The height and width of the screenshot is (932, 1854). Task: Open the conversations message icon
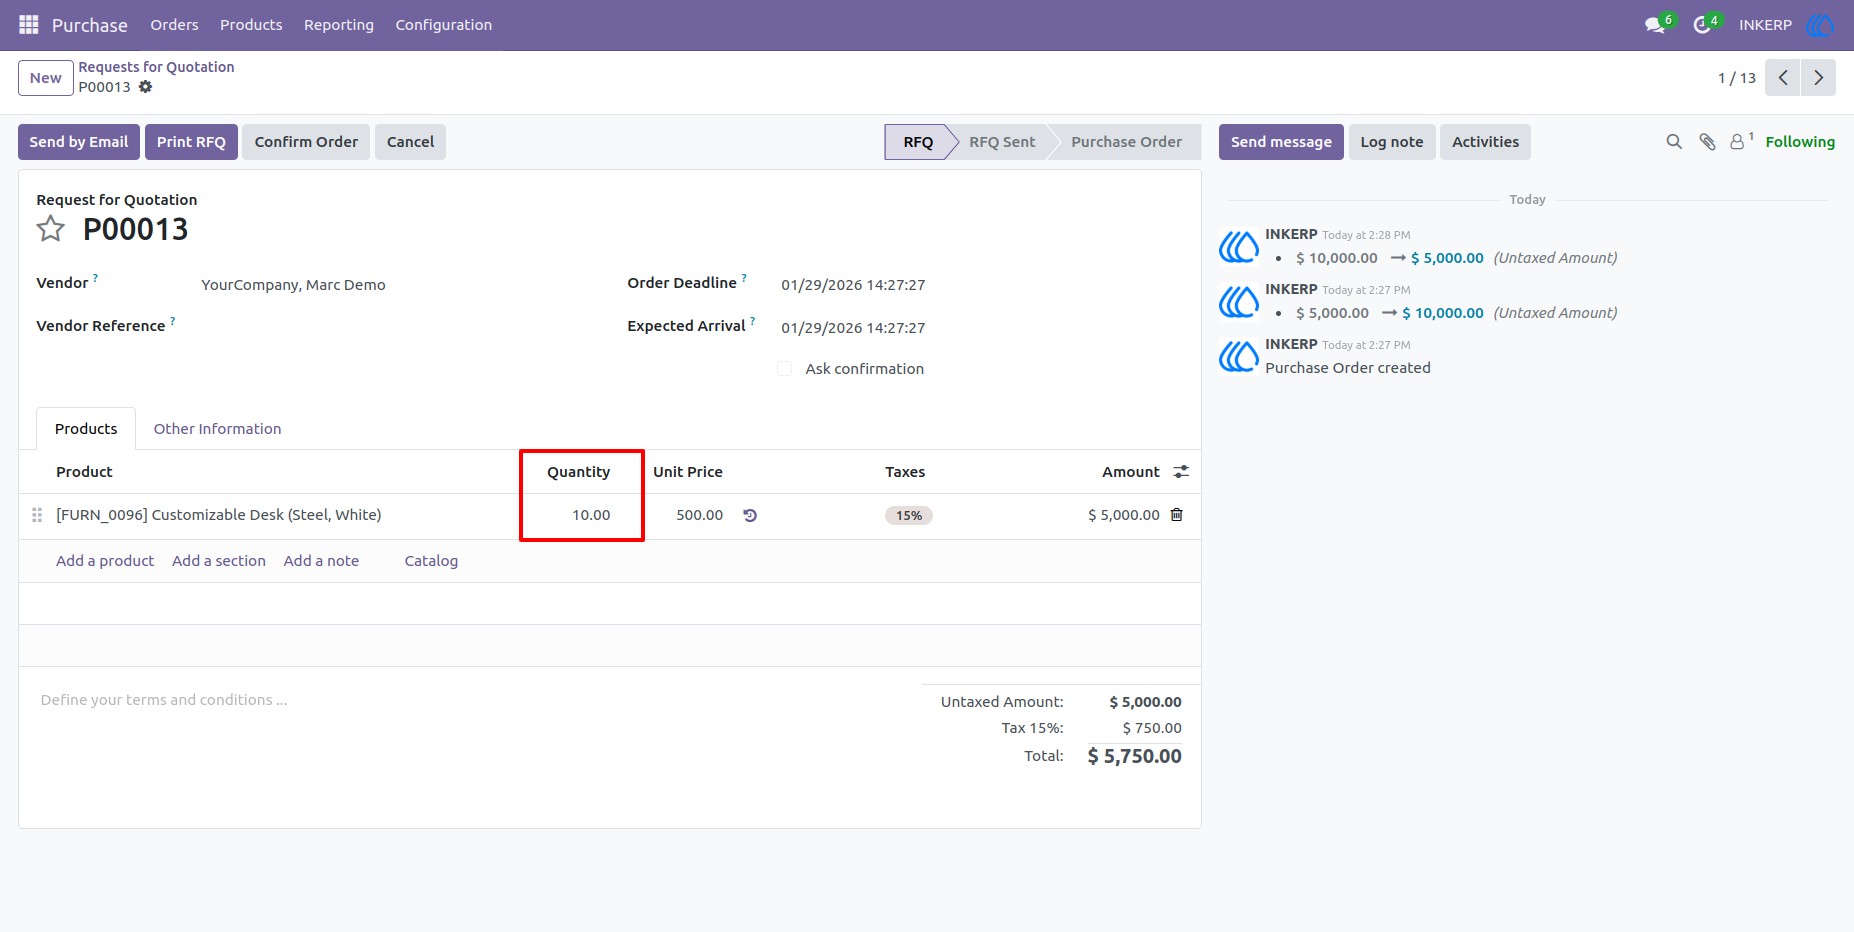(x=1655, y=25)
